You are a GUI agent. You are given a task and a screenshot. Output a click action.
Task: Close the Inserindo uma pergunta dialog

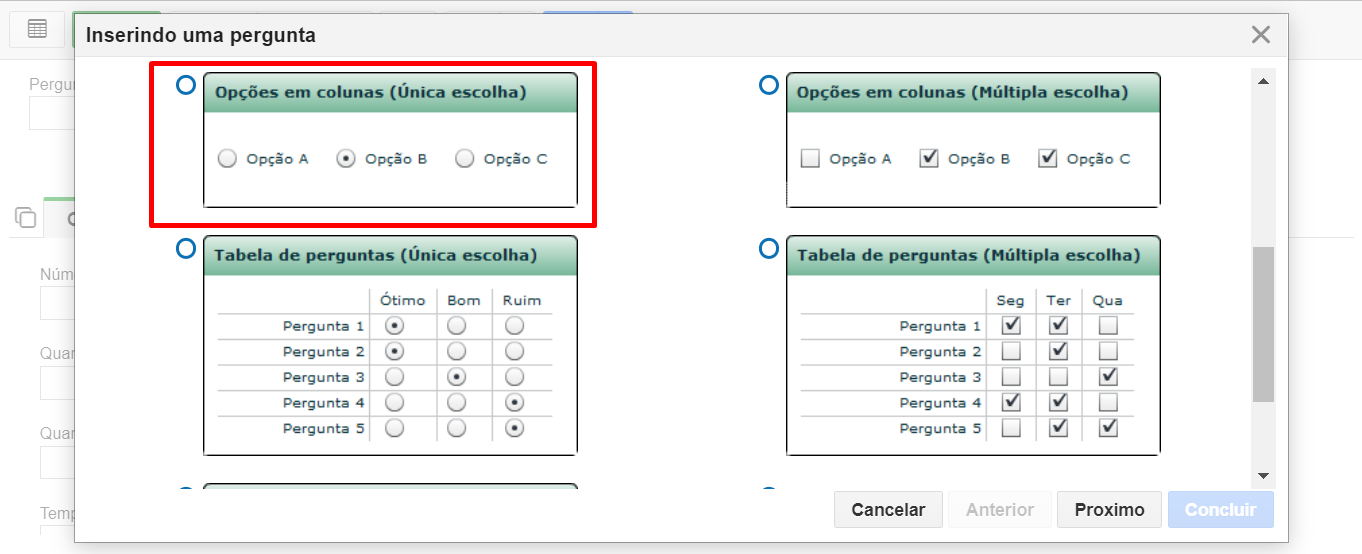click(x=1261, y=35)
